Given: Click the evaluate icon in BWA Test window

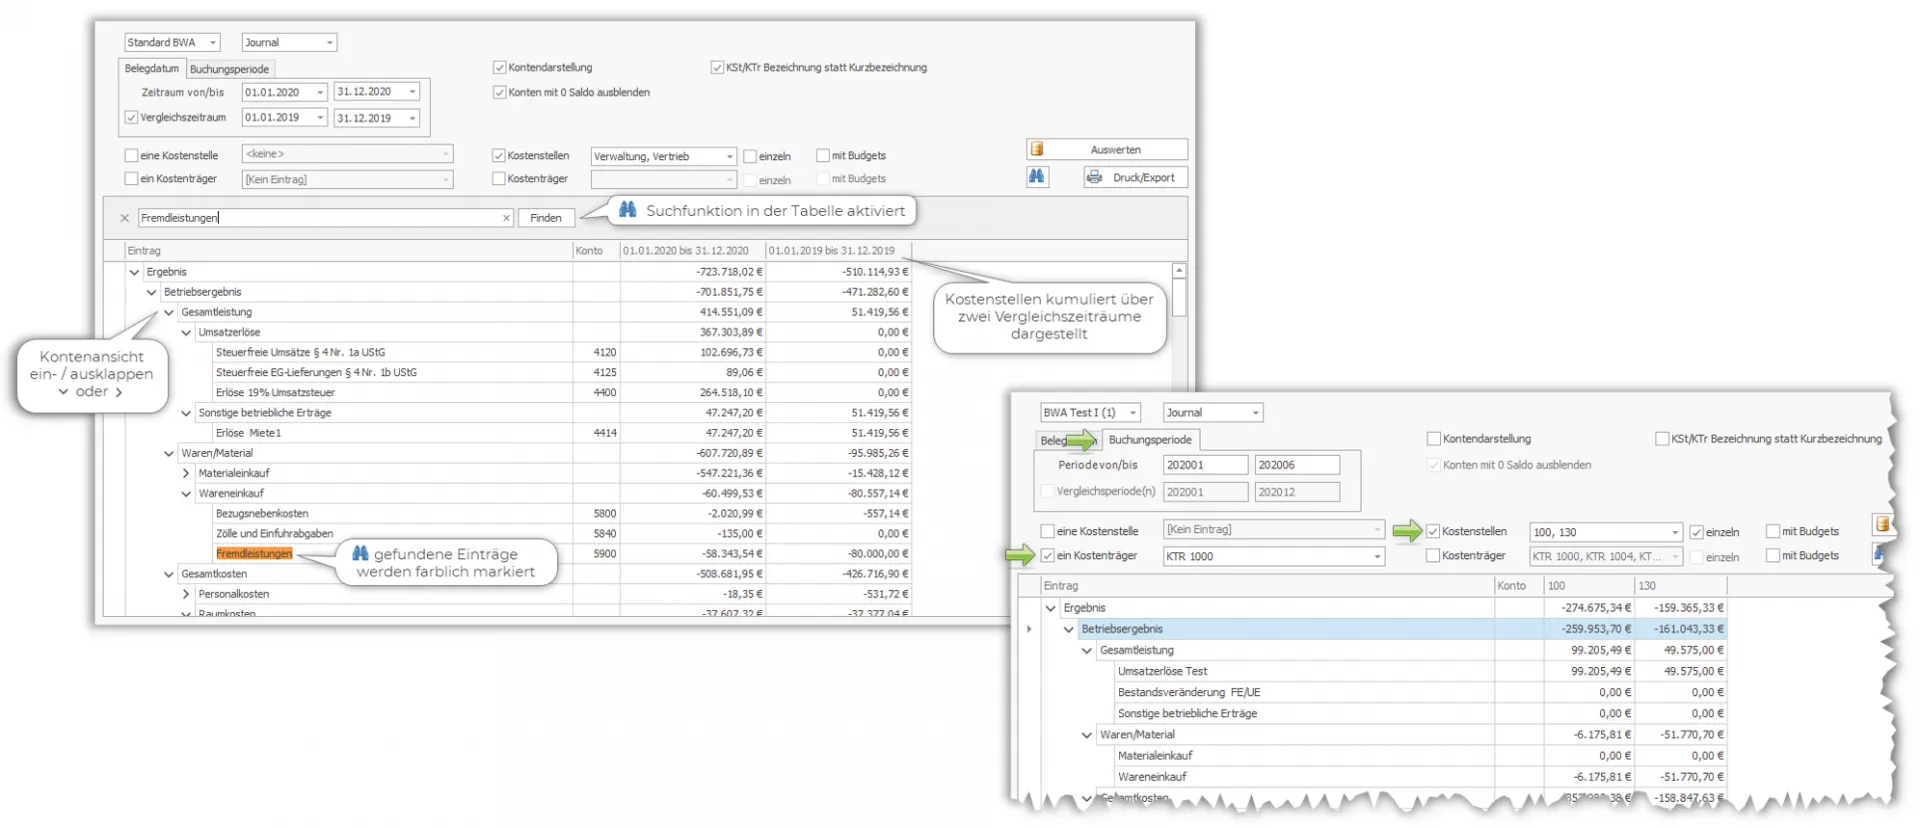Looking at the screenshot, I should point(1882,525).
